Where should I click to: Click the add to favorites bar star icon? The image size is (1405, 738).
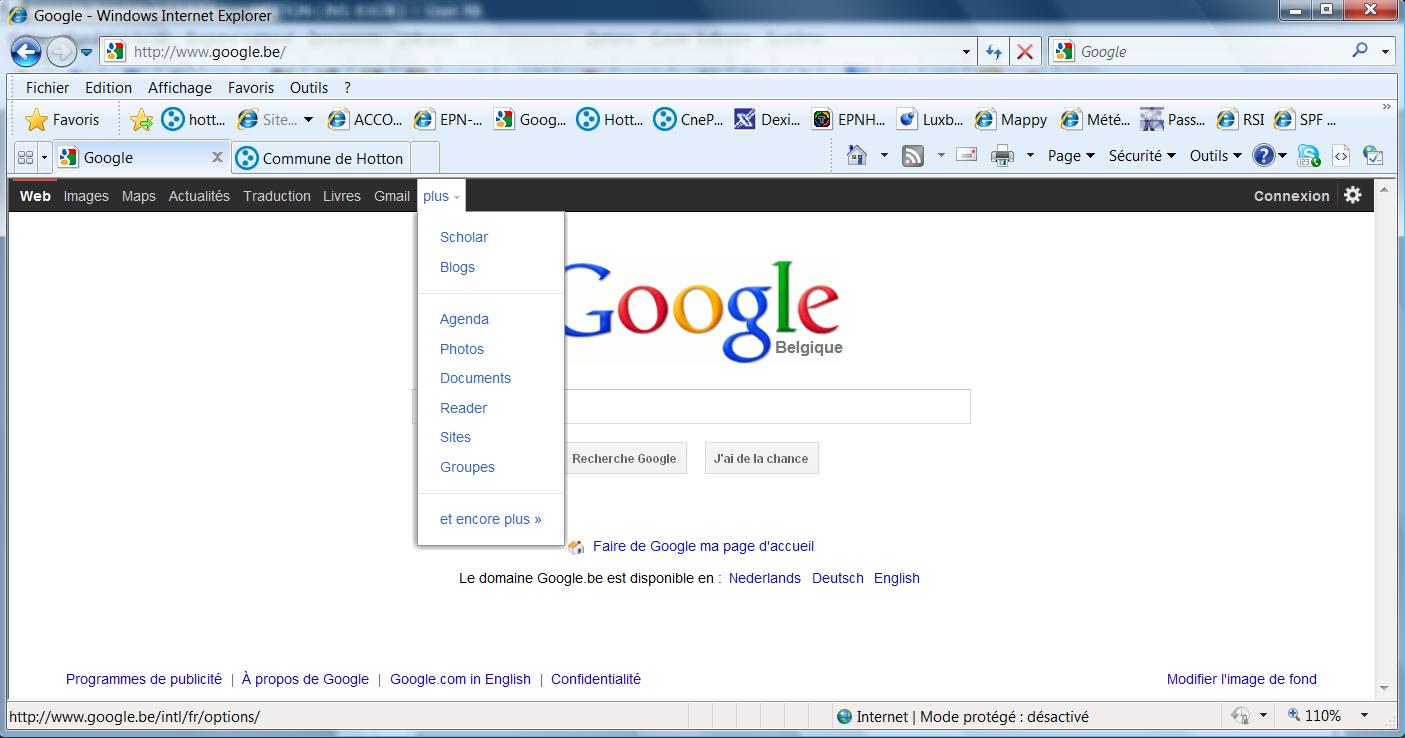(x=142, y=120)
